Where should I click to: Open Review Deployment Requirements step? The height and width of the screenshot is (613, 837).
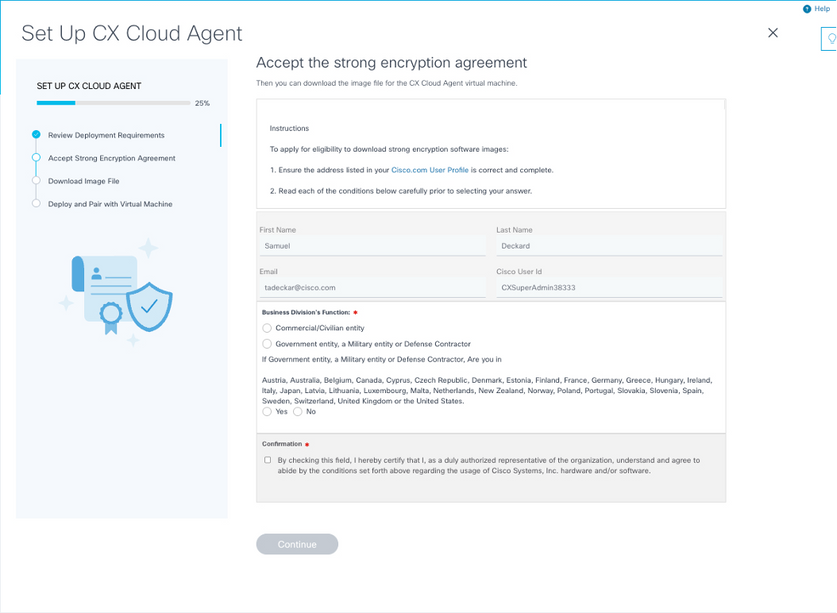click(106, 135)
